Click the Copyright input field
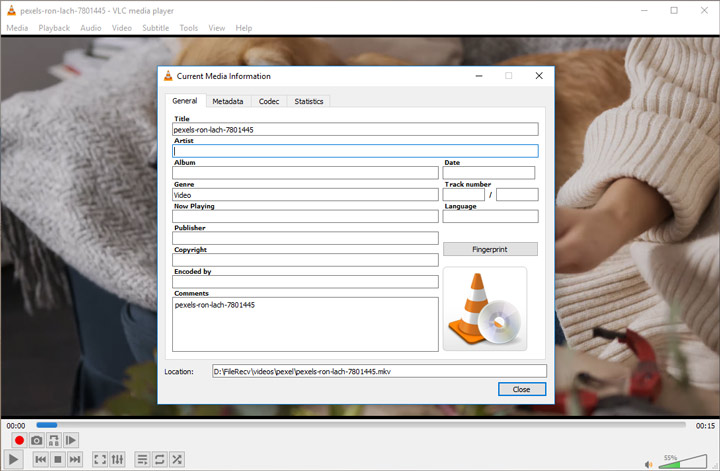 305,260
